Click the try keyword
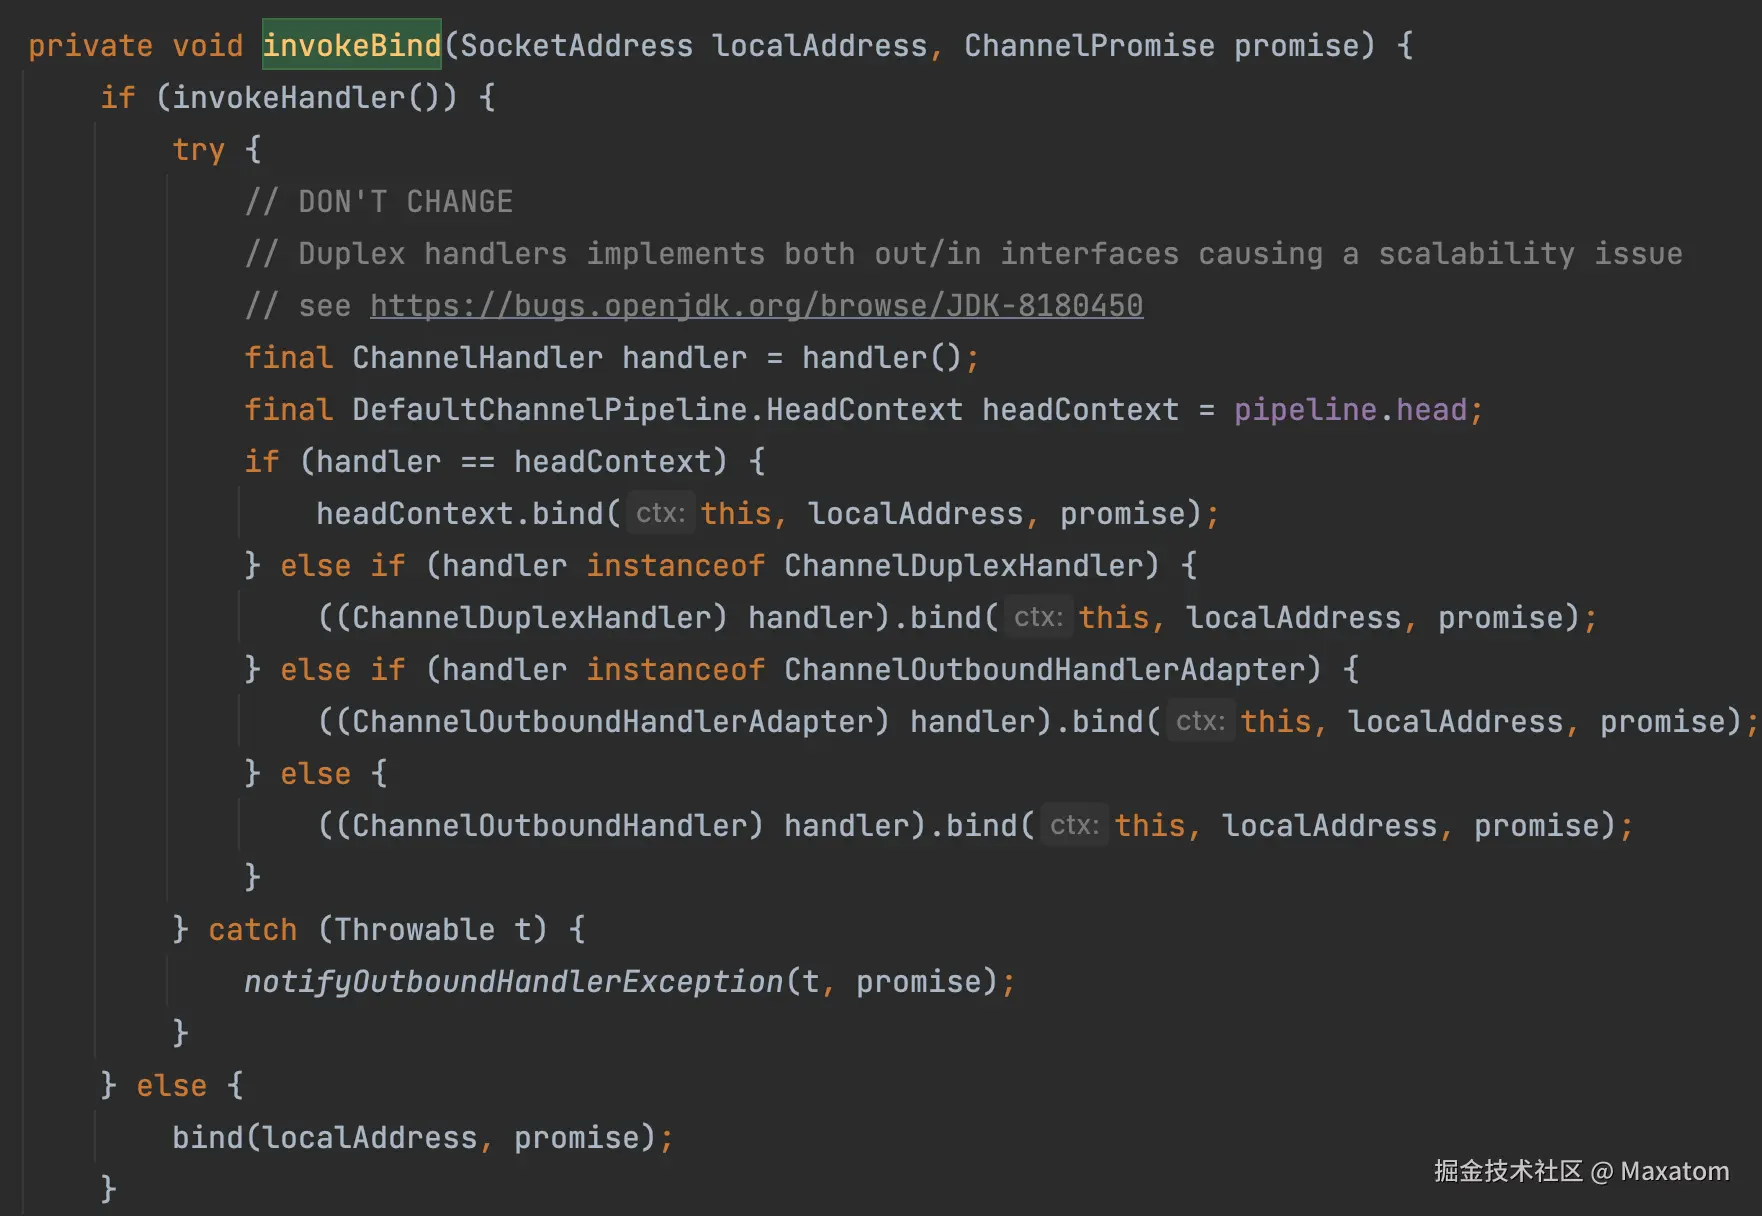Image resolution: width=1762 pixels, height=1216 pixels. (x=198, y=150)
